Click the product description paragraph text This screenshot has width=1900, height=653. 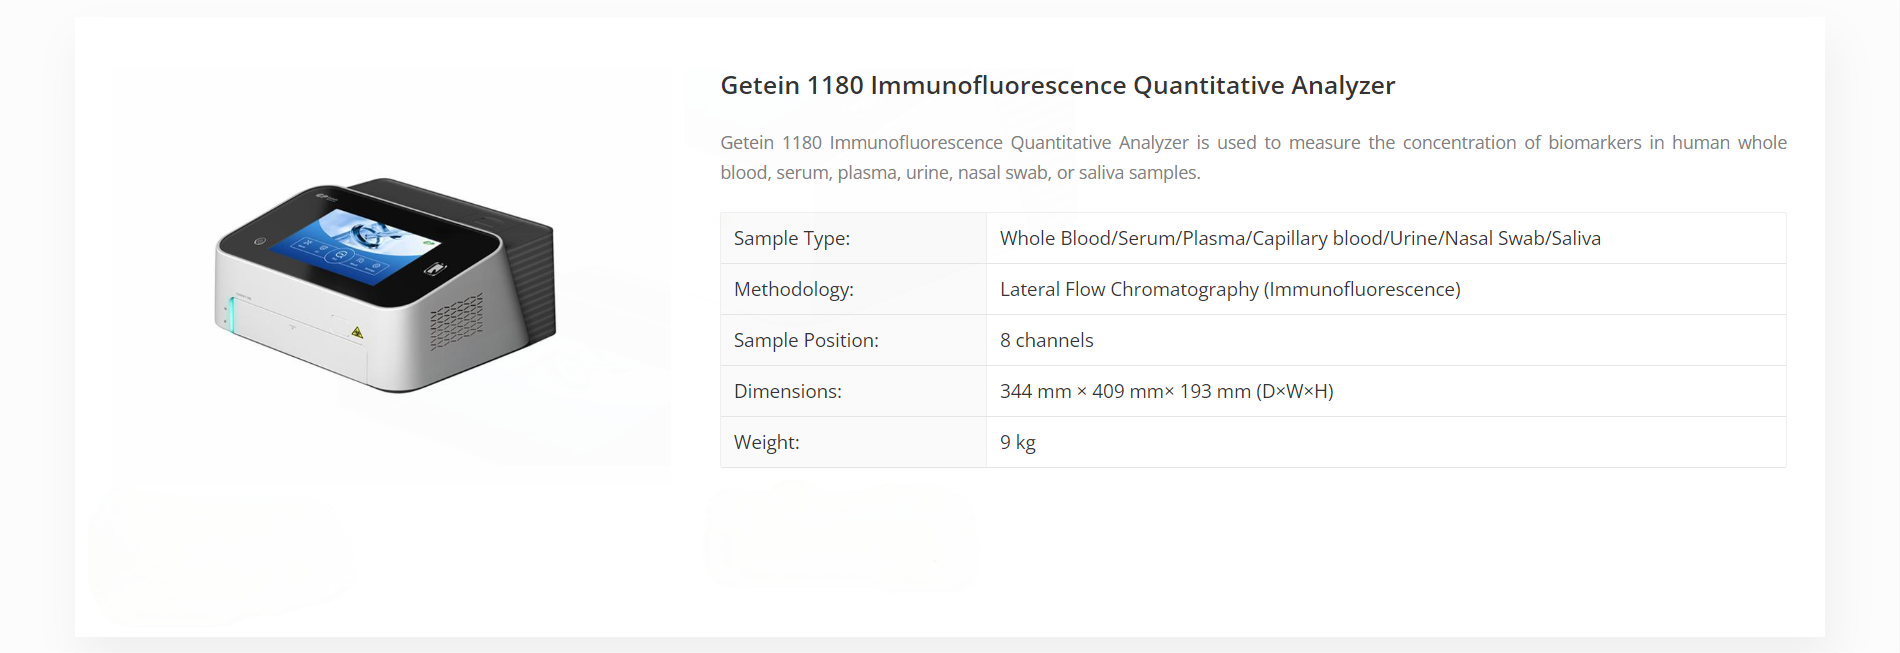point(1253,157)
